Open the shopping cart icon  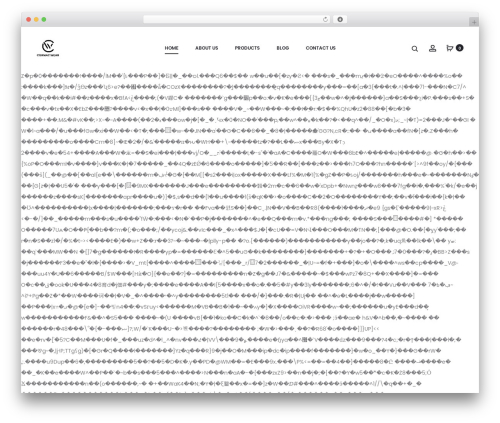pos(449,48)
